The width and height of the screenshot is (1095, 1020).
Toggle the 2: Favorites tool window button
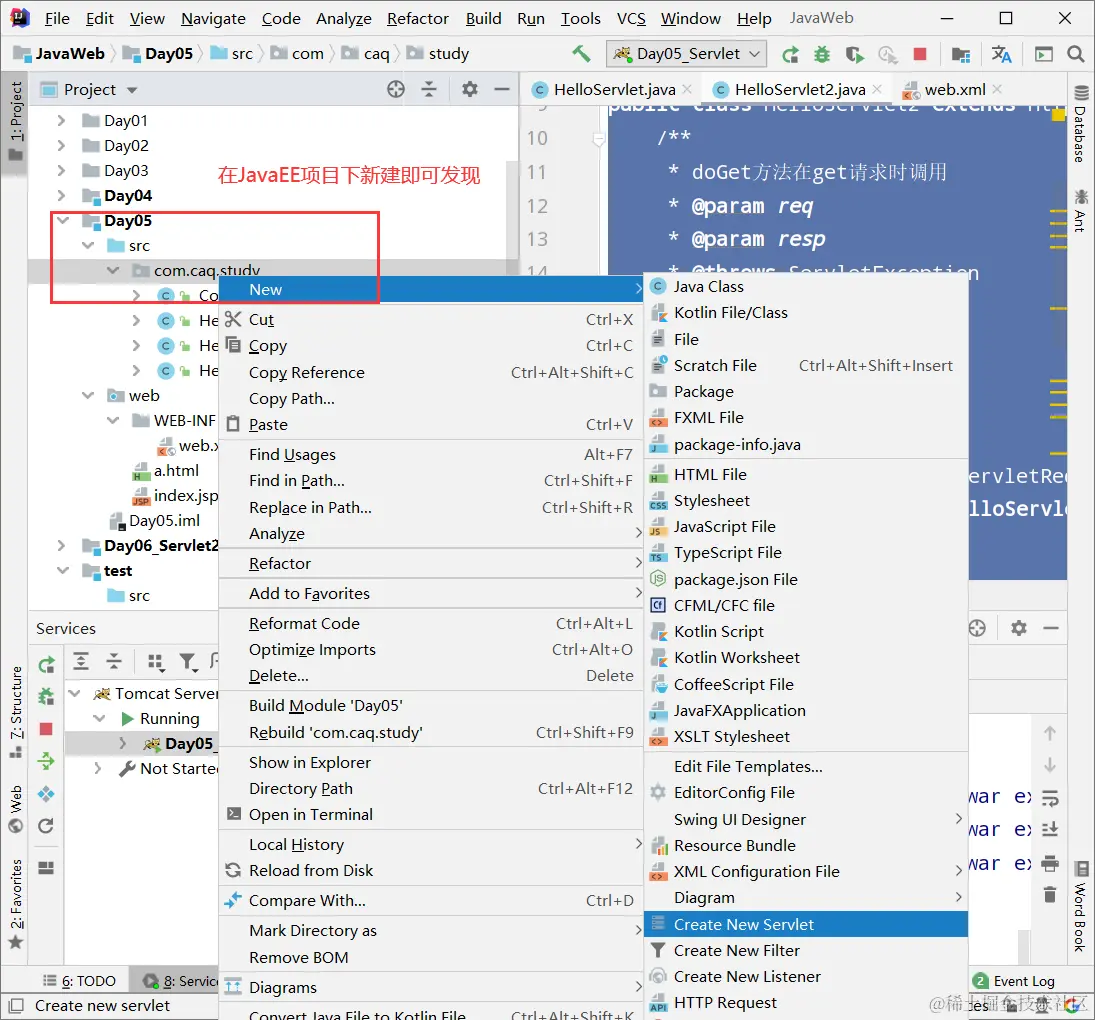click(15, 903)
